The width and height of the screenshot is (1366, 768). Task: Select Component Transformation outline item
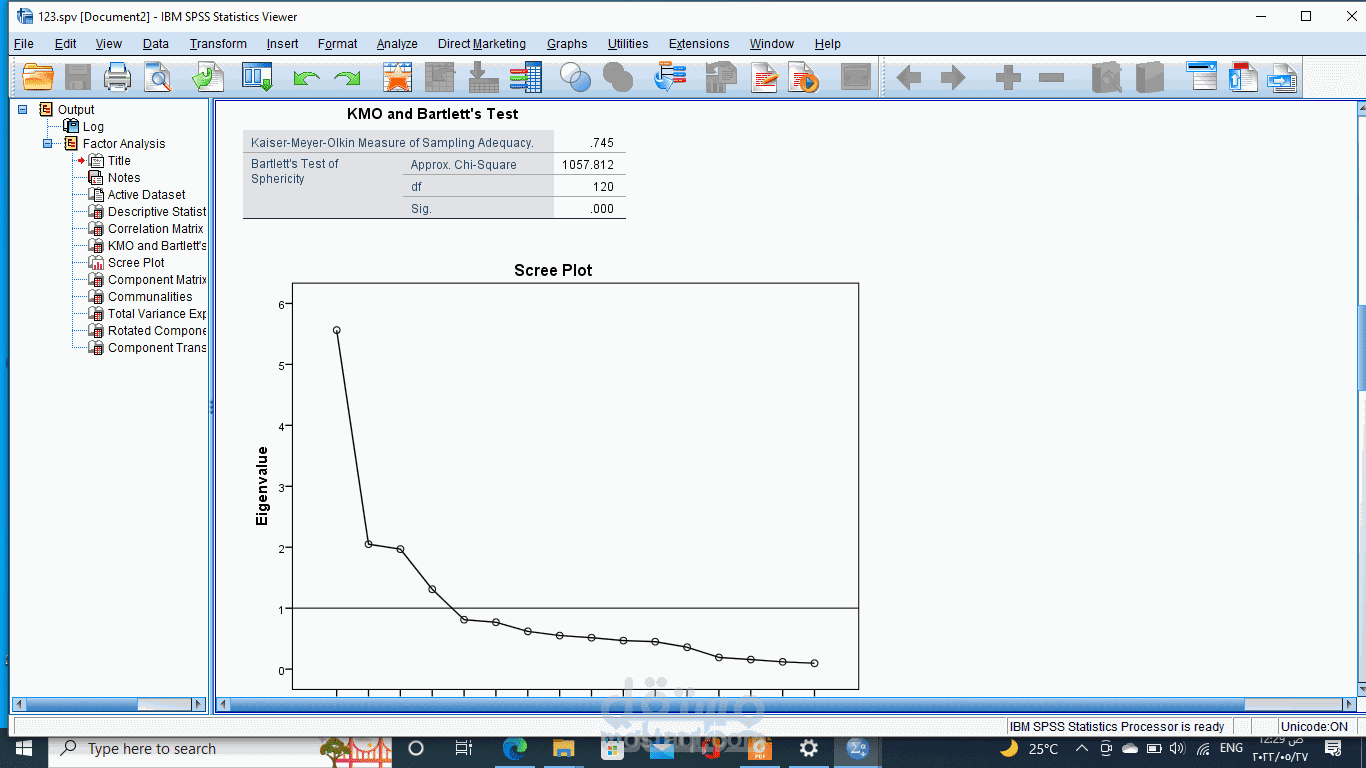click(x=157, y=348)
